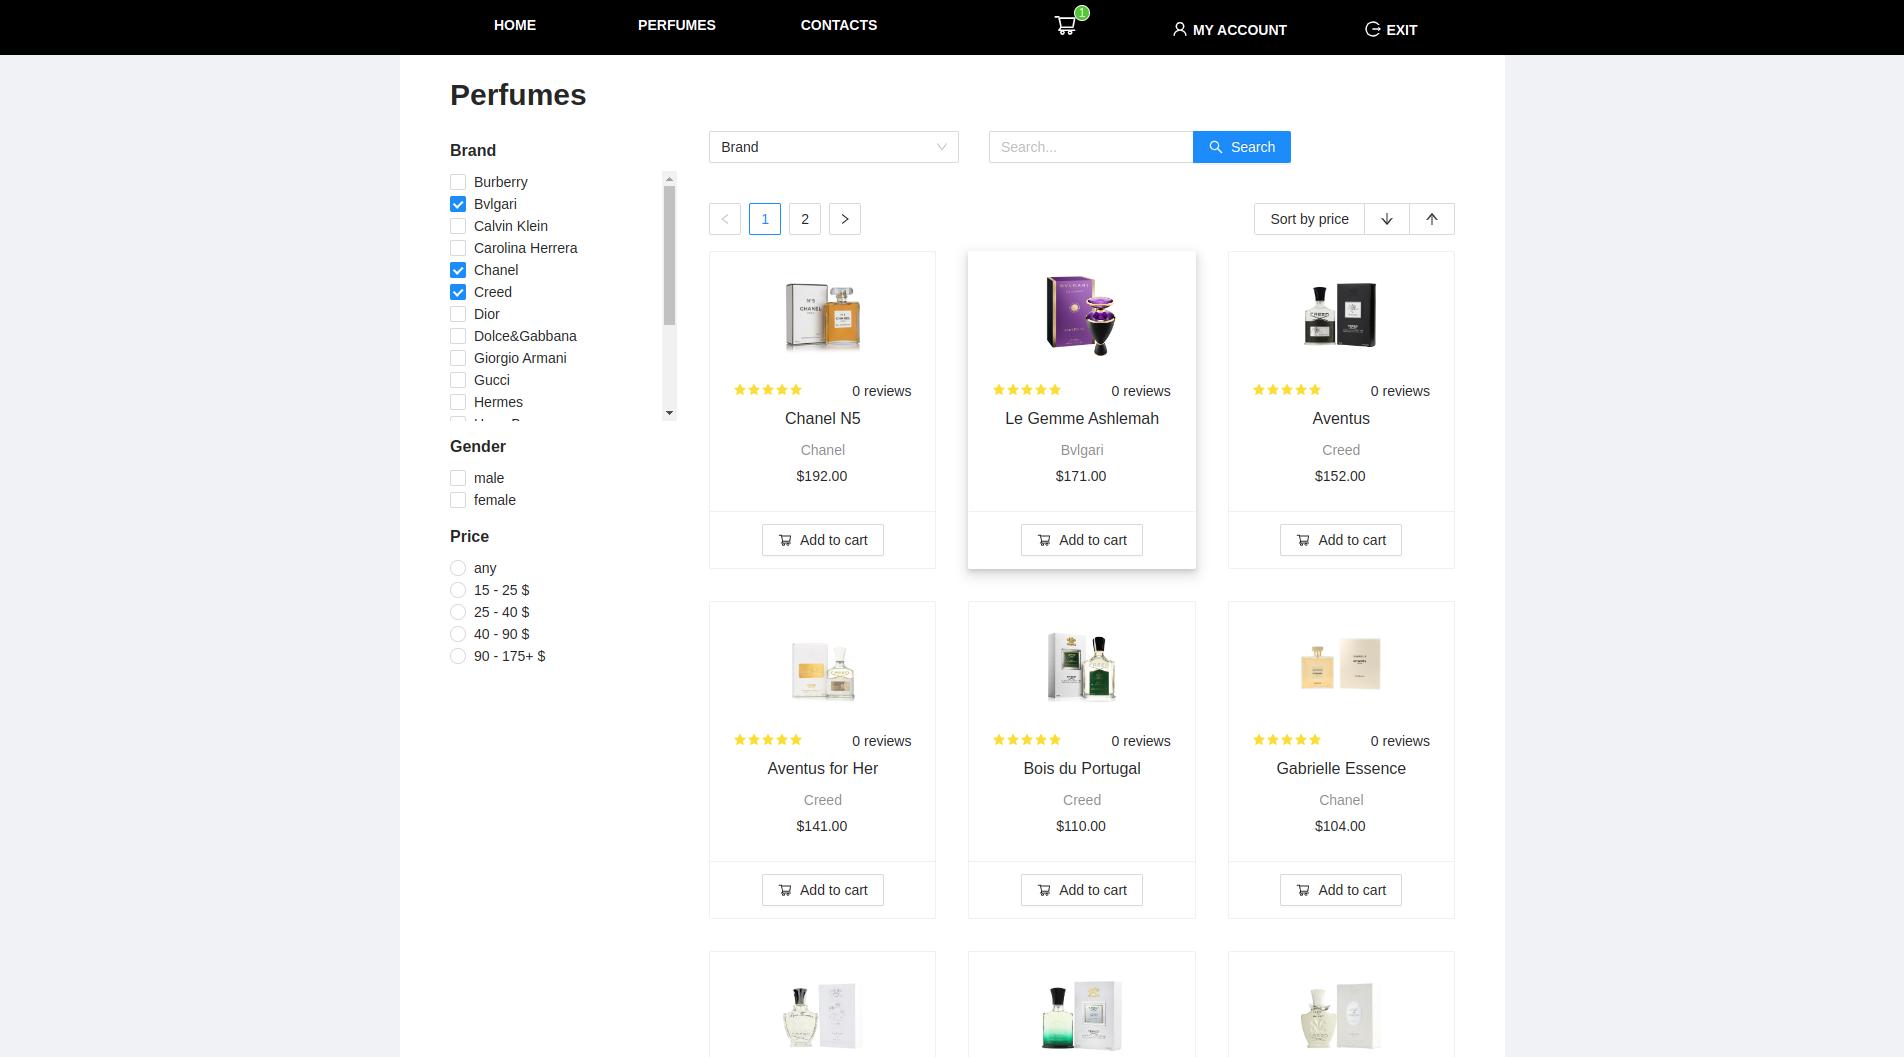The width and height of the screenshot is (1904, 1057).
Task: Check the Gucci brand filter
Action: [x=458, y=380]
